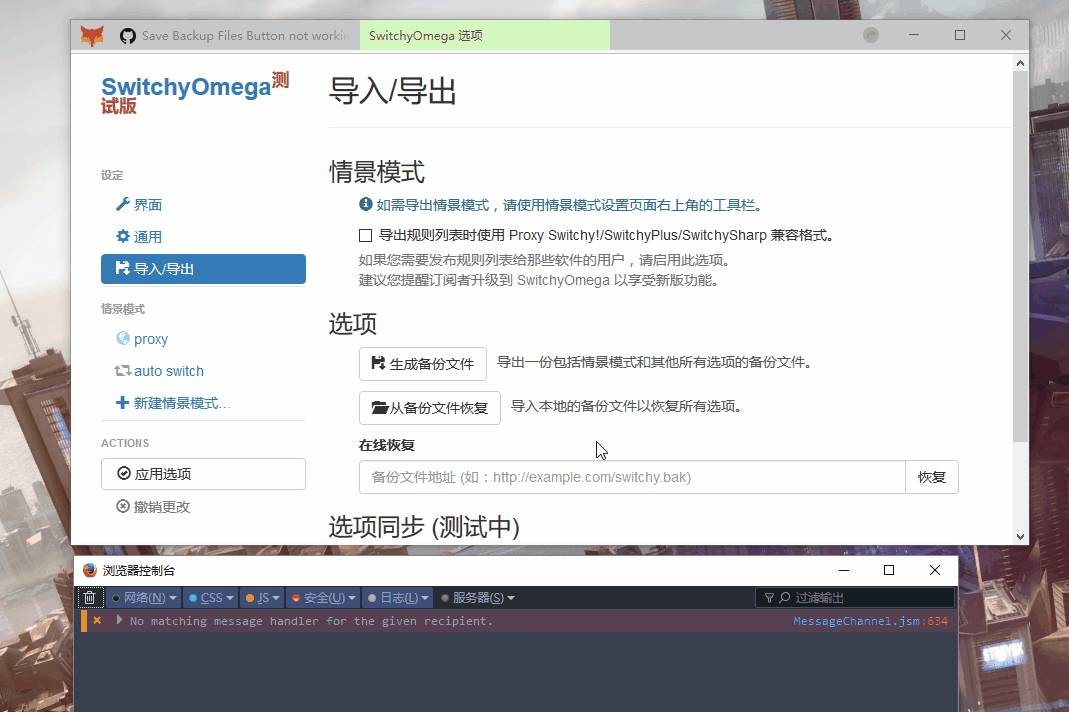This screenshot has width=1069, height=712.
Task: Open the 服务器(S) filter dropdown in console
Action: click(x=477, y=598)
